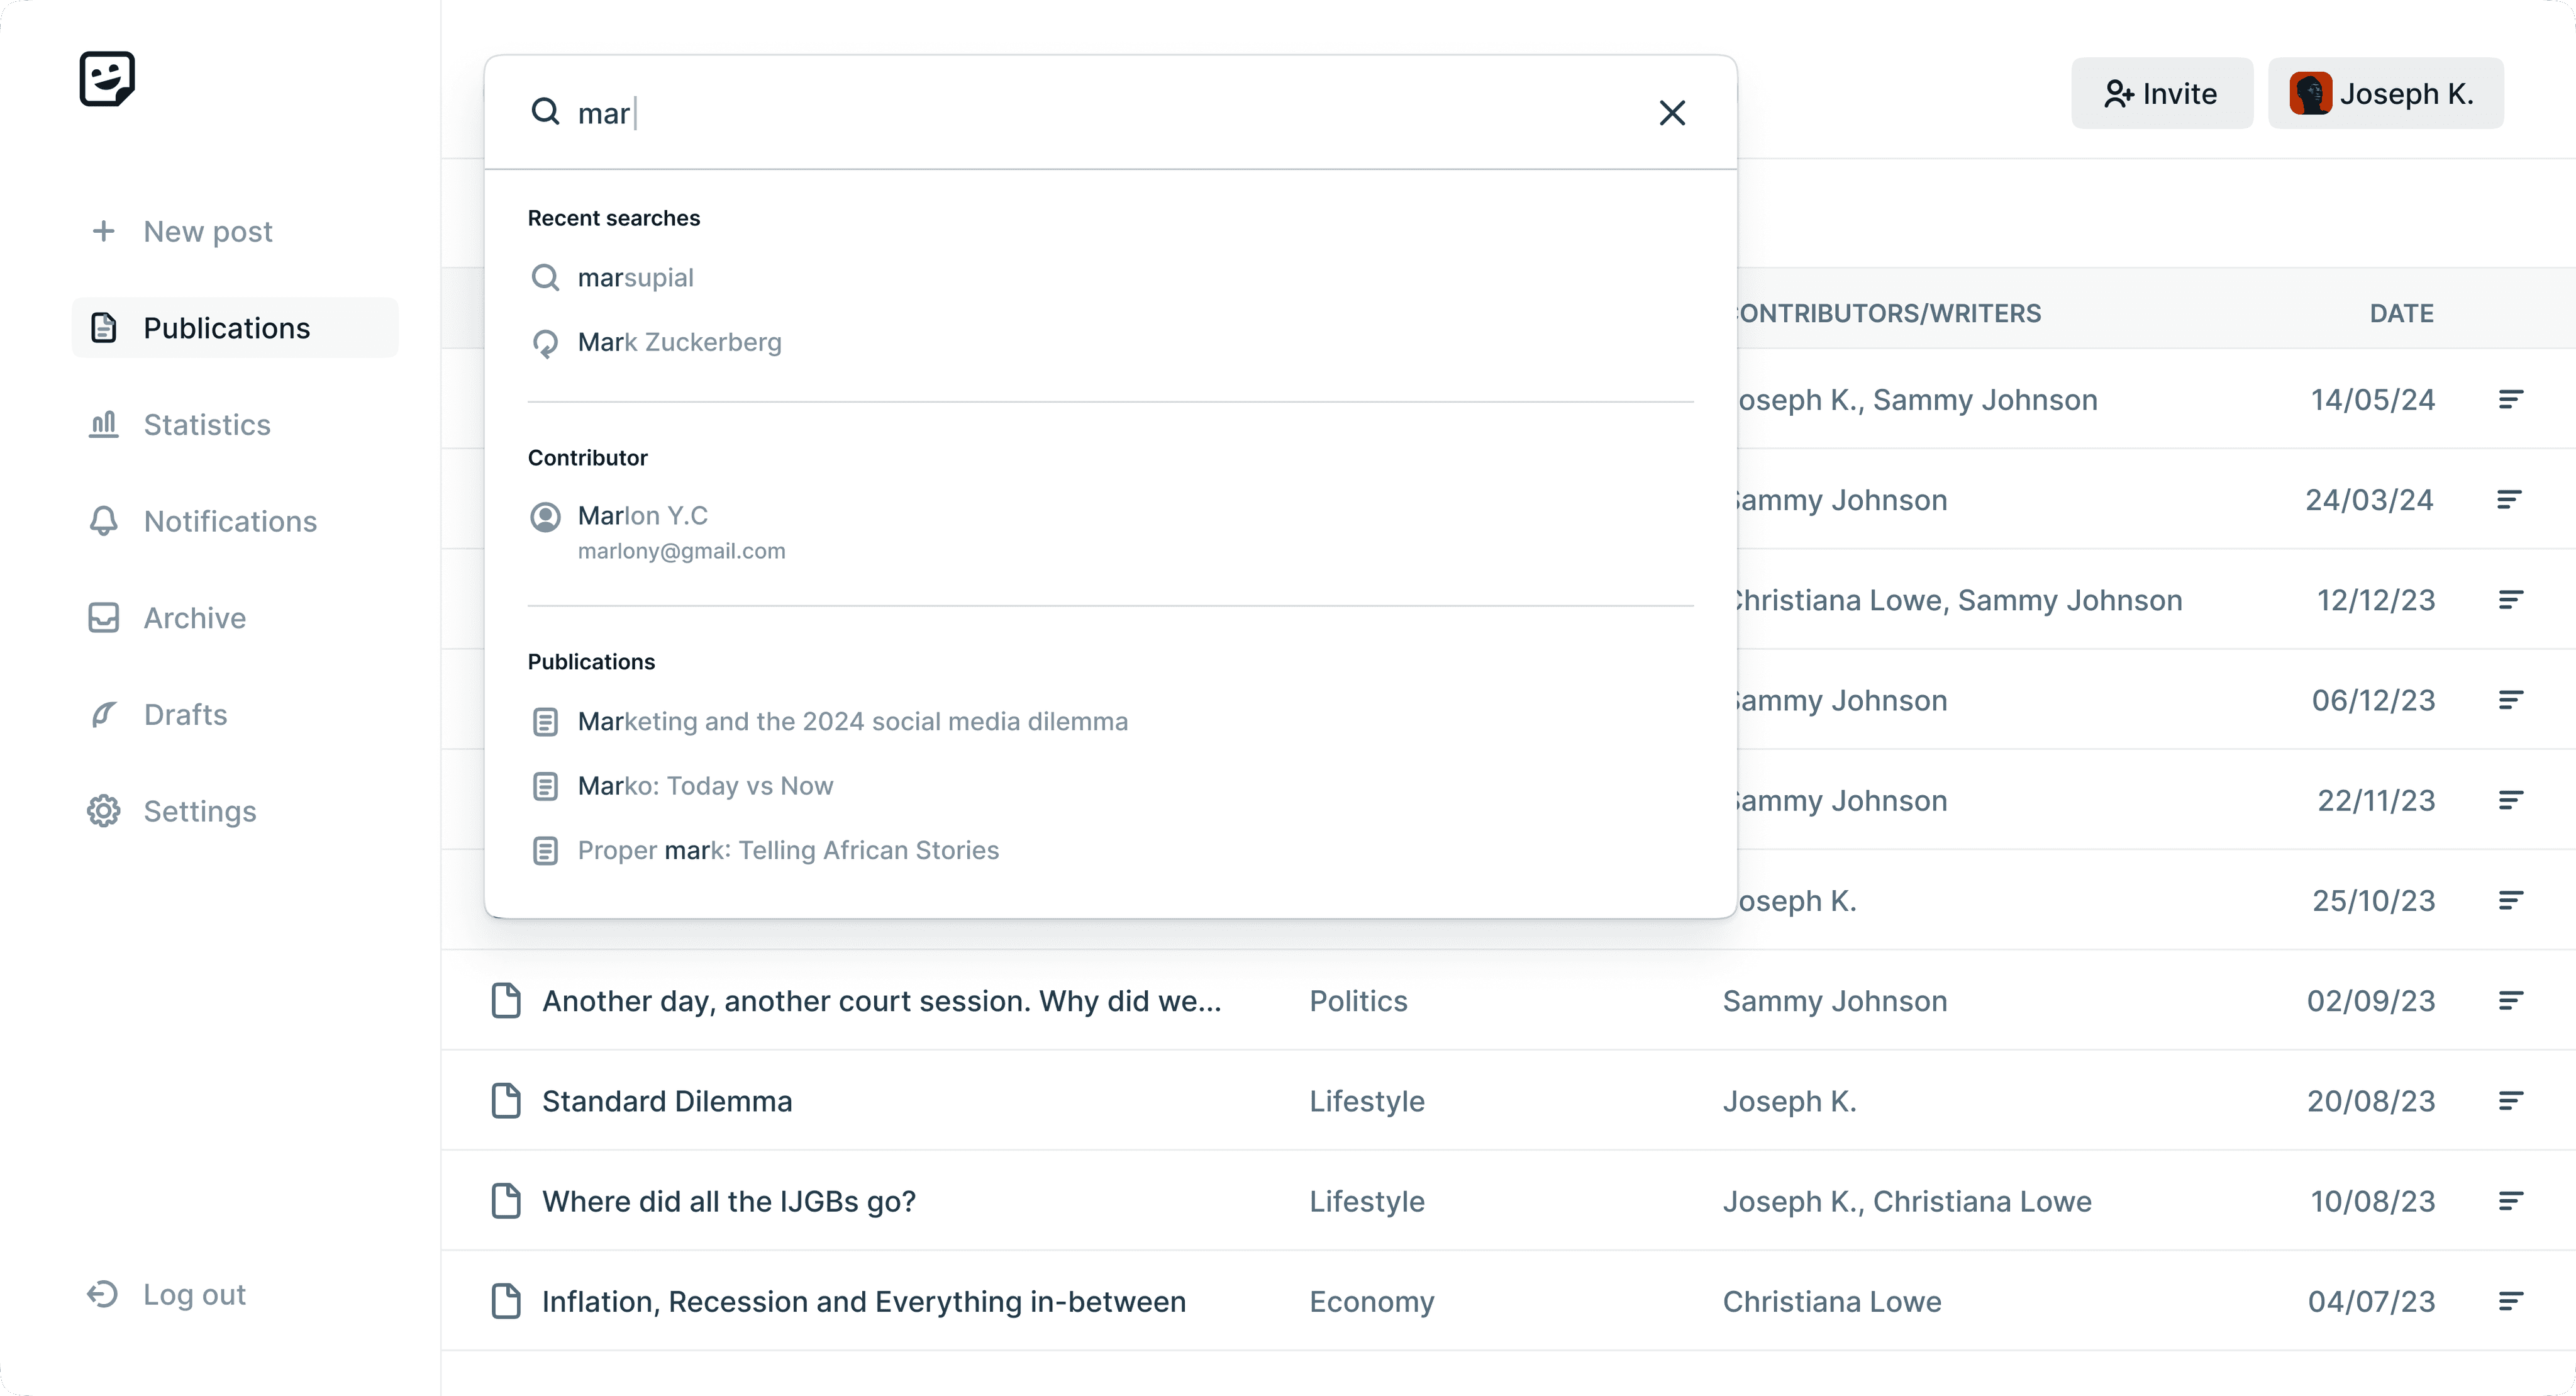Open Drafts with the feather icon
Screen dimensions: 2576x1396
pyautogui.click(x=185, y=714)
